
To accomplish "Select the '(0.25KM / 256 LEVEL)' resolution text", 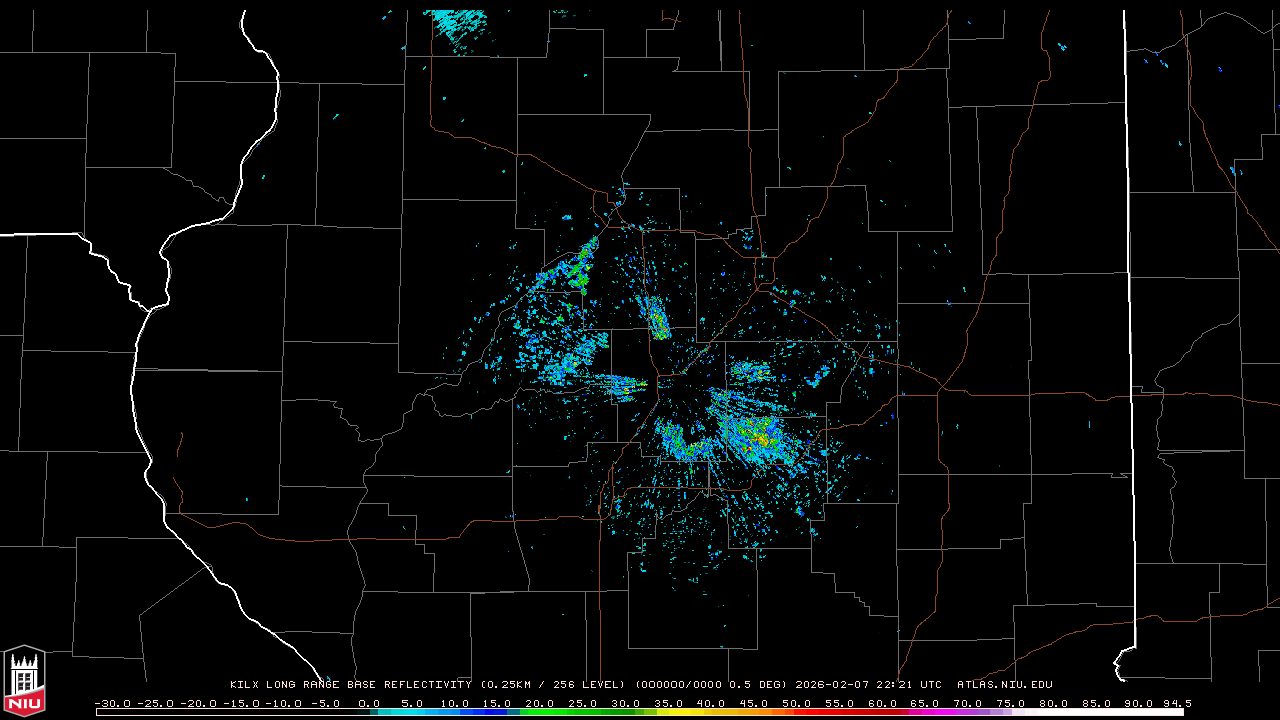I will (553, 685).
